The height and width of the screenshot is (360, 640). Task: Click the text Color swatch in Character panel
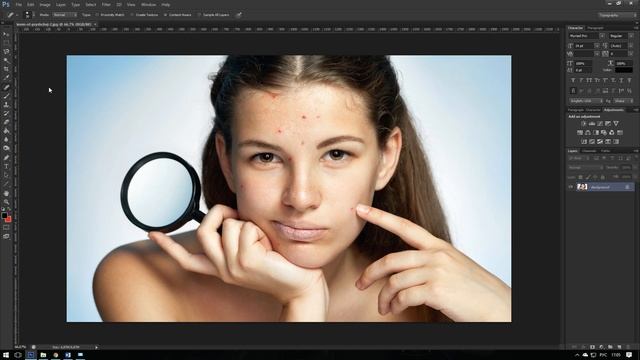(624, 70)
